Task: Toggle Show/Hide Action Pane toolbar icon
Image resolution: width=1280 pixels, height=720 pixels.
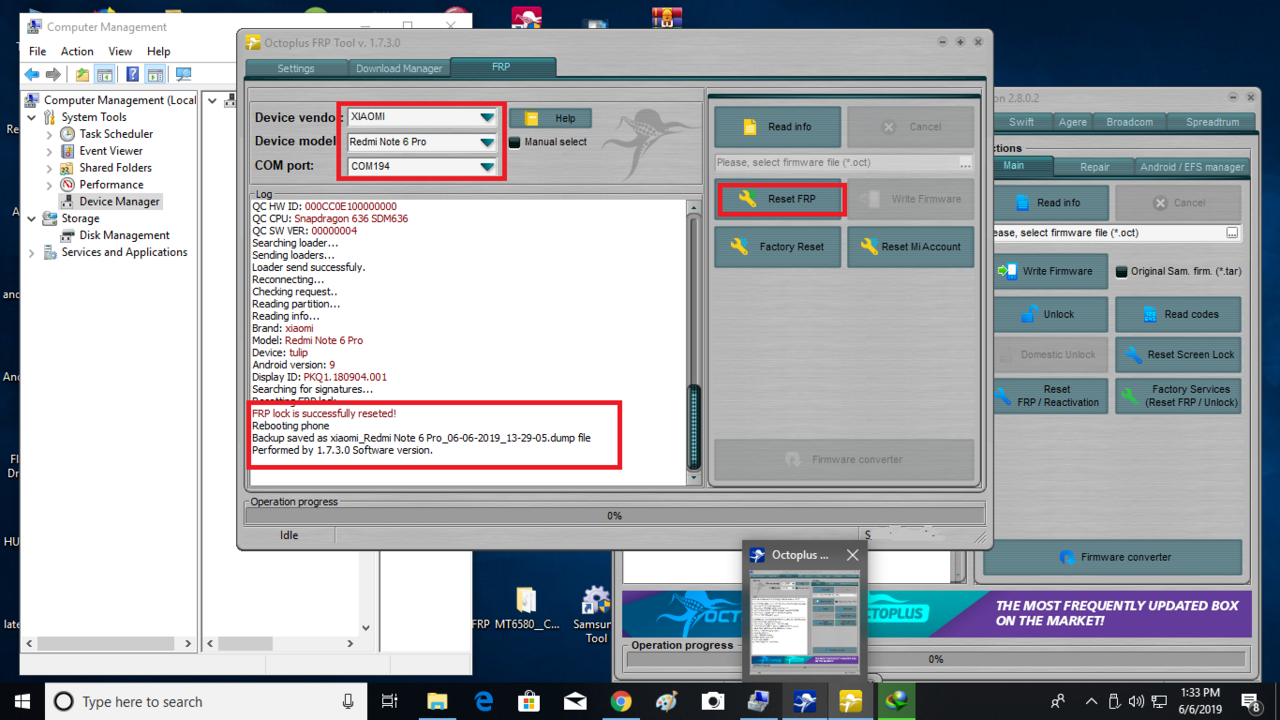Action: (155, 74)
